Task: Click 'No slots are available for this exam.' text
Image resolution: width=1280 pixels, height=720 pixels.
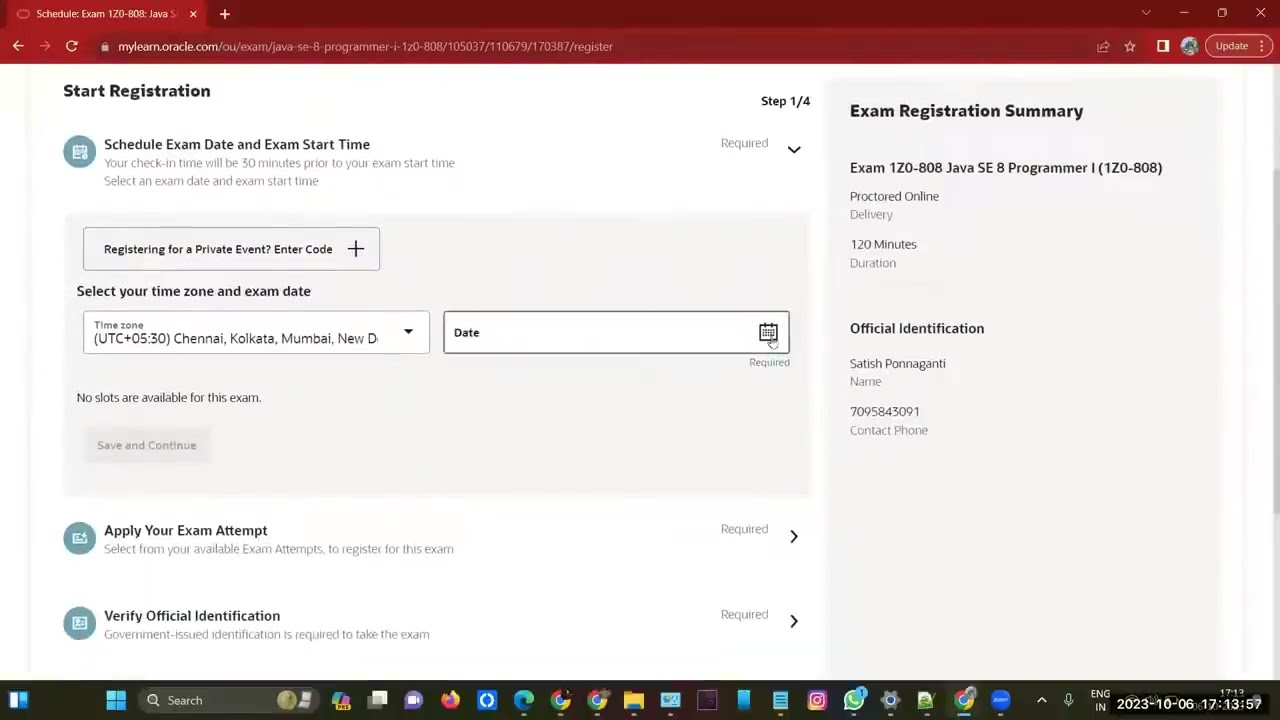Action: coord(169,397)
